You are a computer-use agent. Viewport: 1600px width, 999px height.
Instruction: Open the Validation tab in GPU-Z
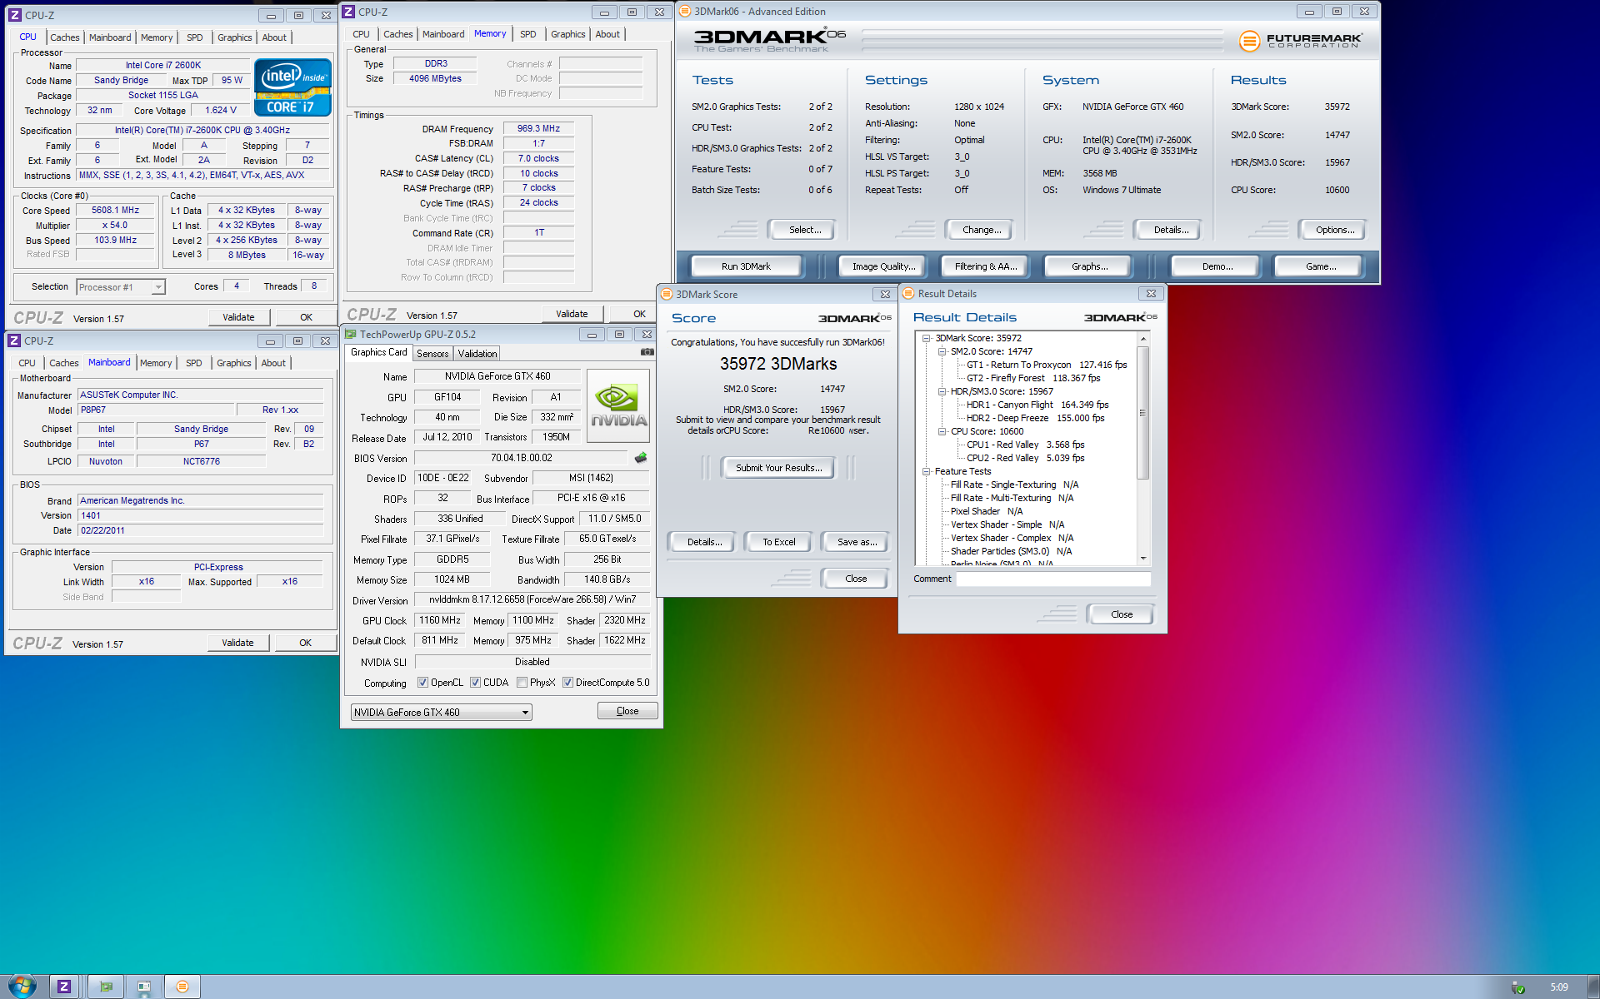pos(477,354)
